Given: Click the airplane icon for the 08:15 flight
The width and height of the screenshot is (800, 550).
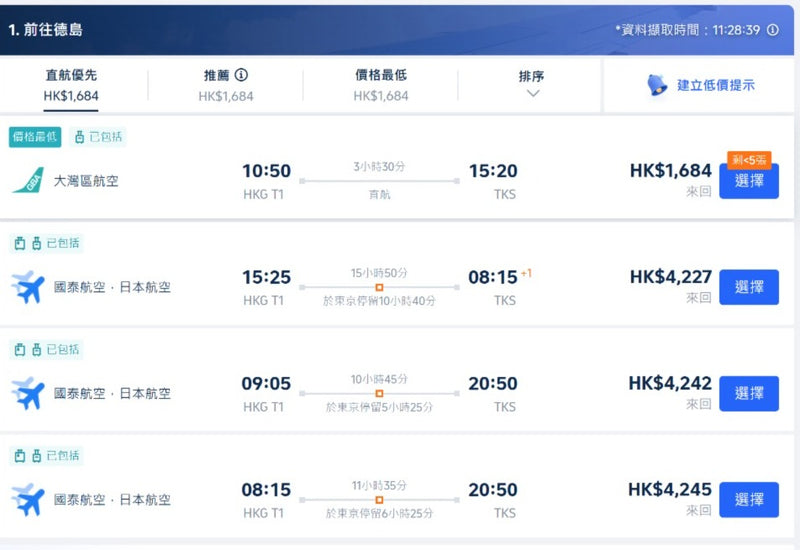Looking at the screenshot, I should tap(28, 499).
